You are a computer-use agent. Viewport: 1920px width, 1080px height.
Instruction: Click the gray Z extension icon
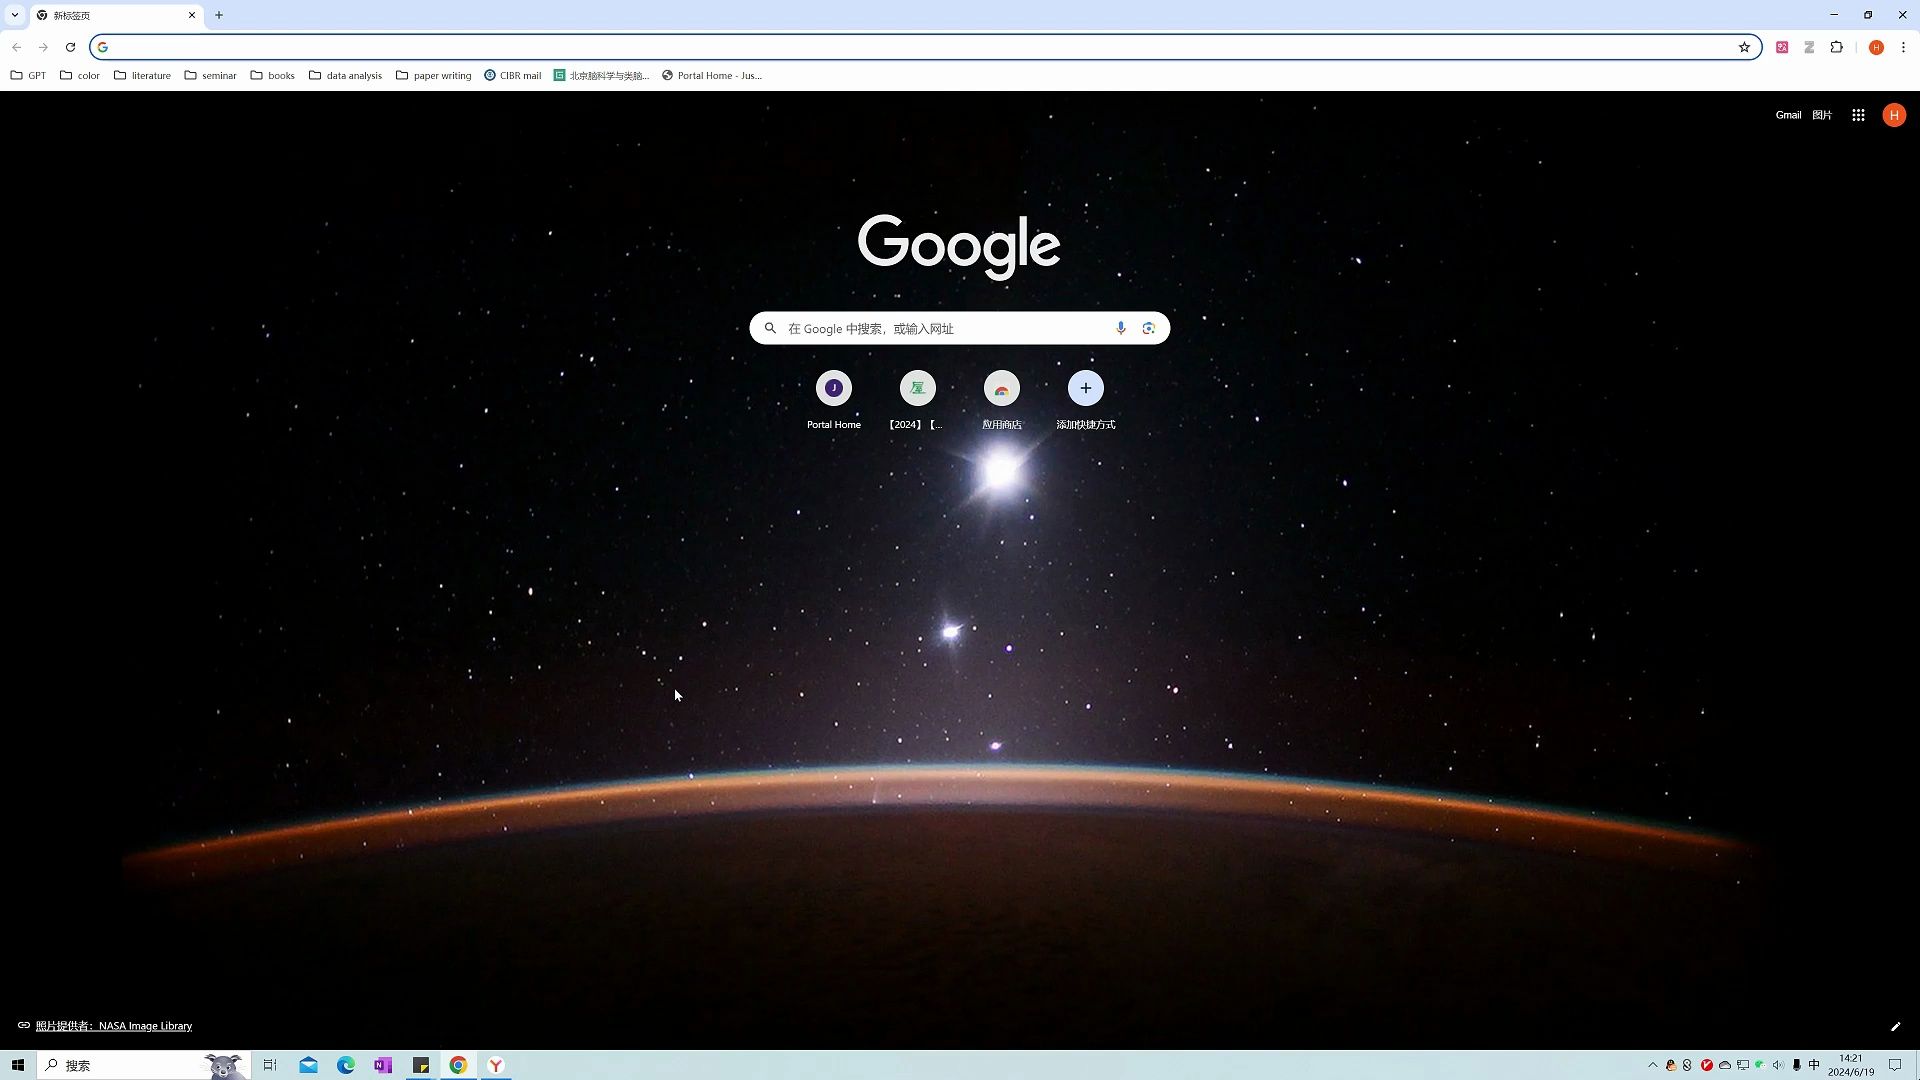point(1809,47)
